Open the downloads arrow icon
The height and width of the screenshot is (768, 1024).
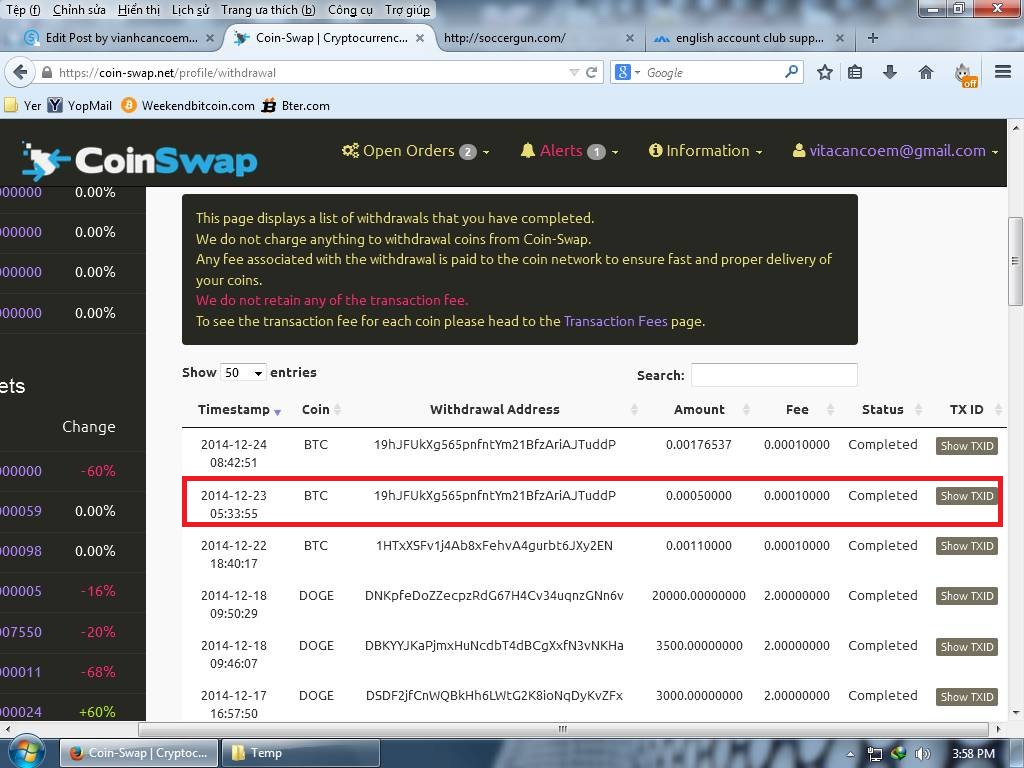coord(889,72)
